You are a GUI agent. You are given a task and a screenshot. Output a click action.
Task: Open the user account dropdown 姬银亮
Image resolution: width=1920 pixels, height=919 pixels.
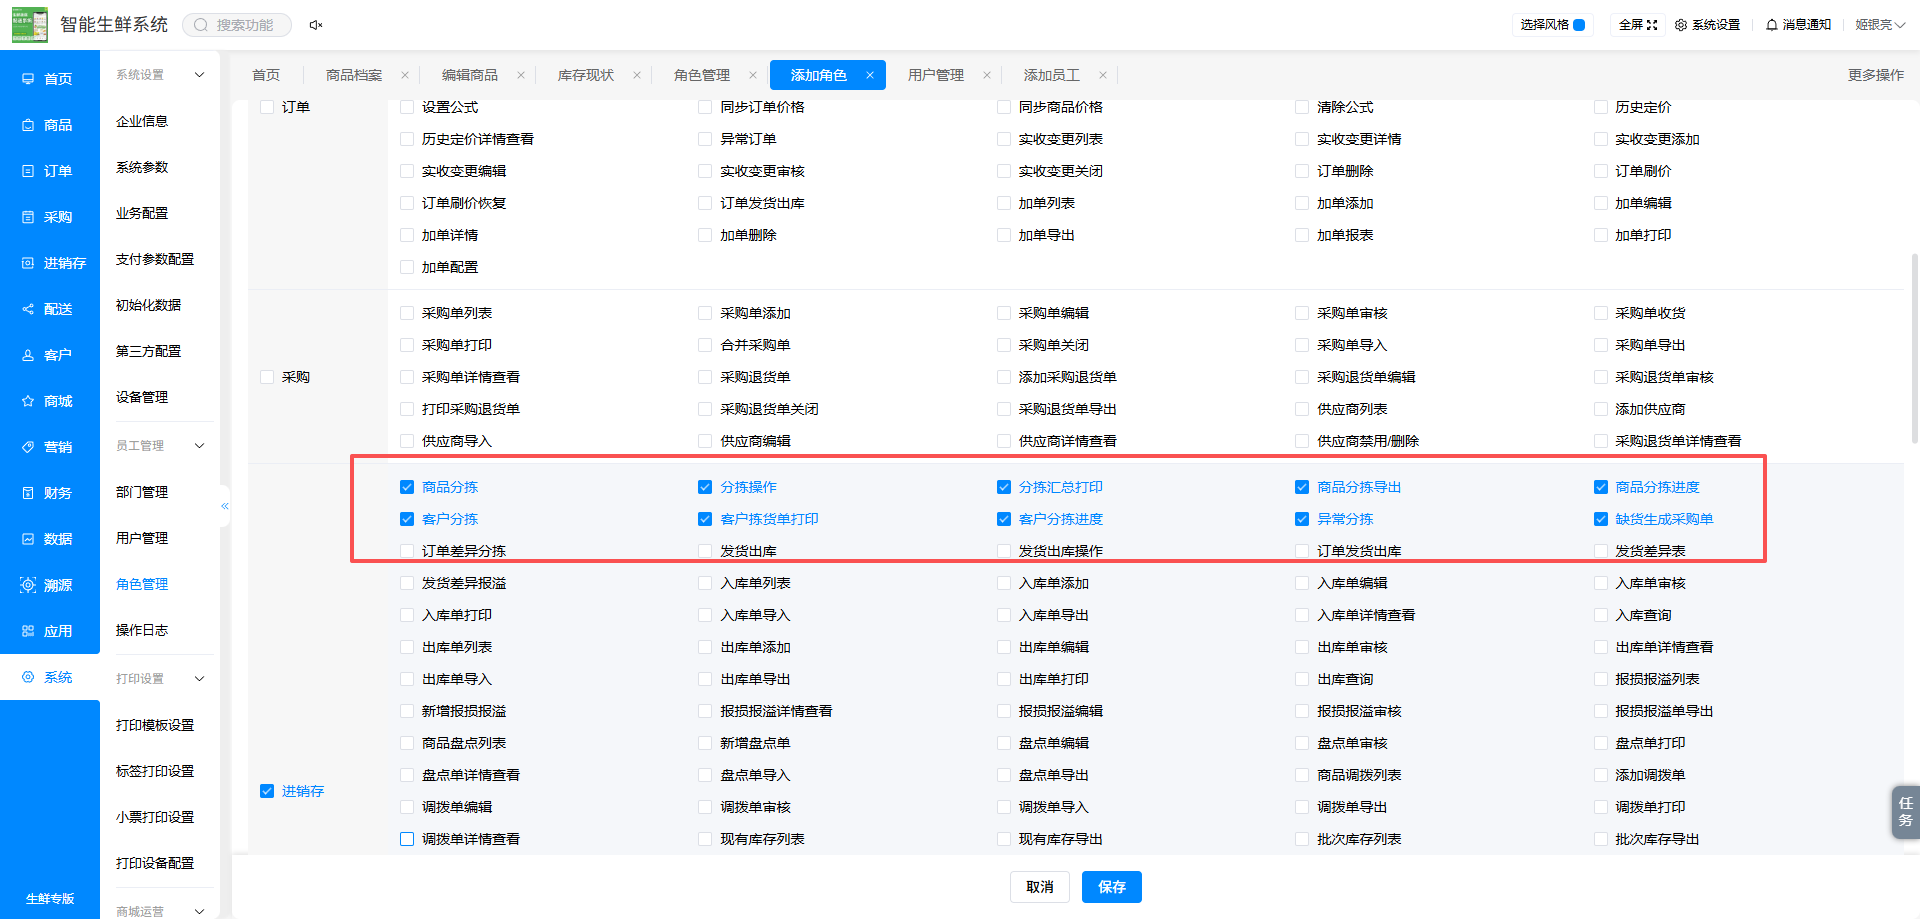click(x=1880, y=25)
